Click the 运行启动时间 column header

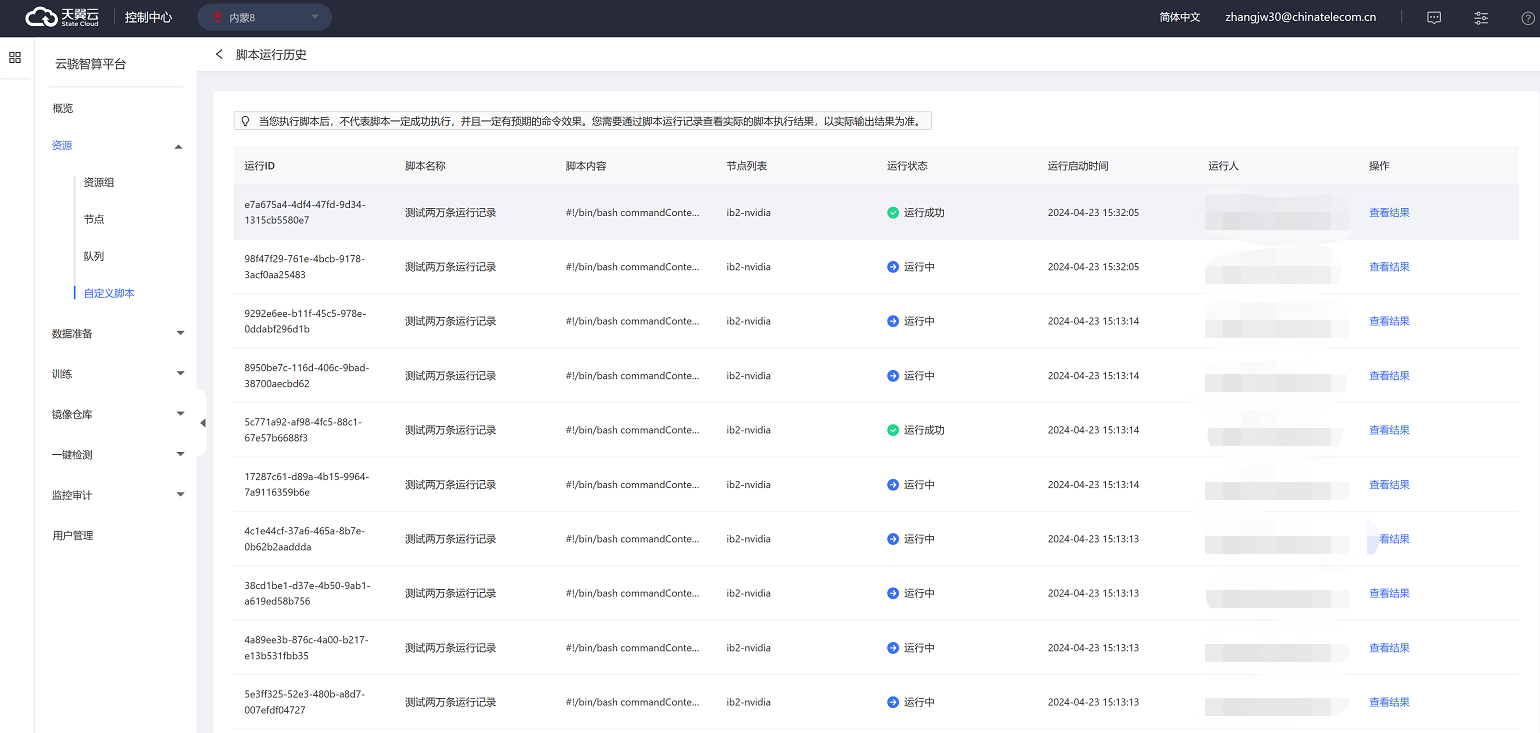(x=1078, y=166)
